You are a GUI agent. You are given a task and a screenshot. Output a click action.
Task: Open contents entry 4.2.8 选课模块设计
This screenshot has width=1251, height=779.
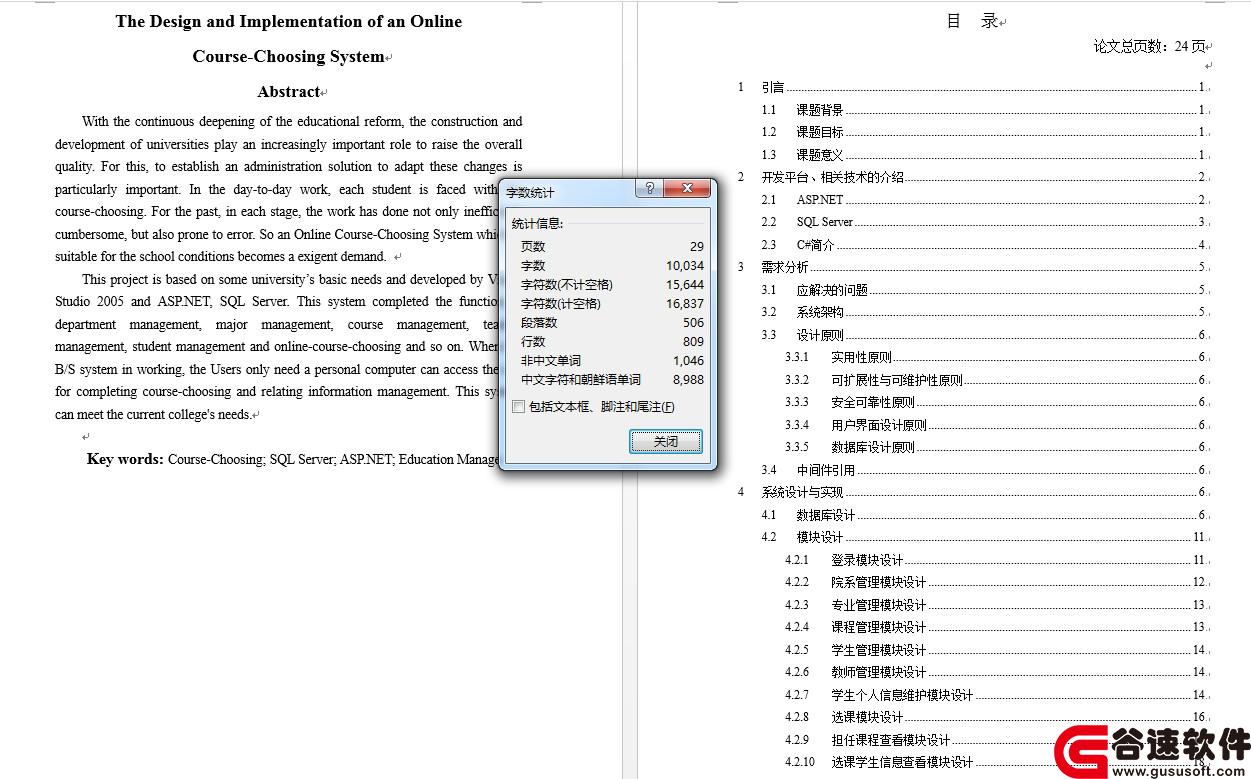pos(996,717)
